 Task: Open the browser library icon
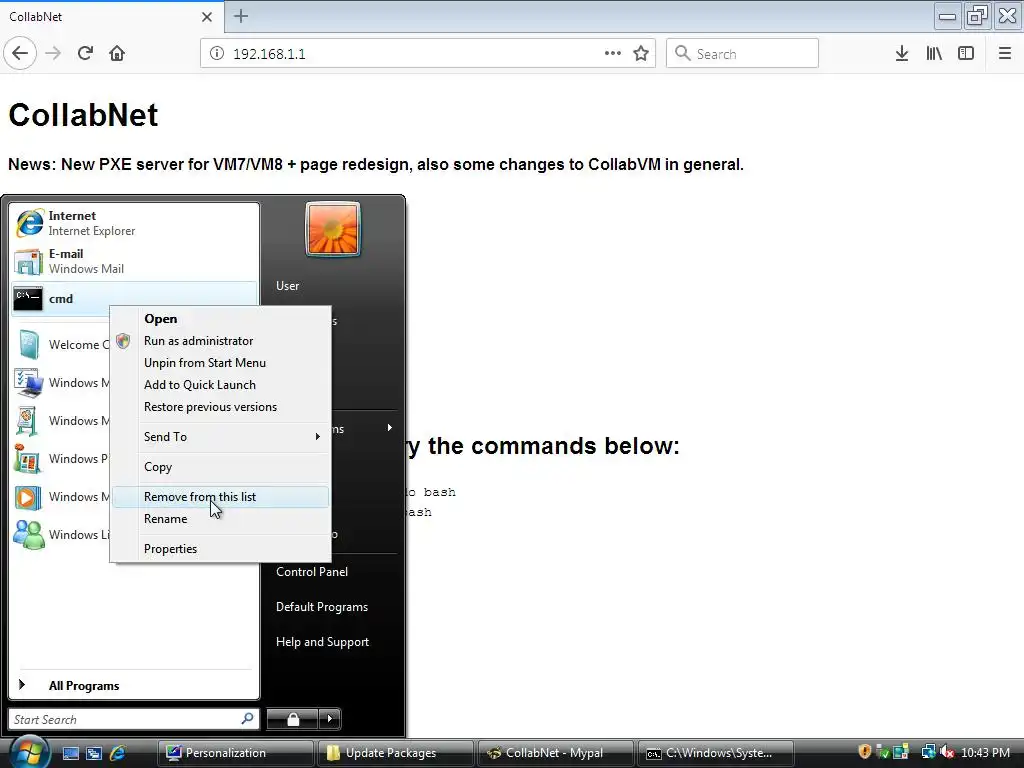(x=934, y=54)
